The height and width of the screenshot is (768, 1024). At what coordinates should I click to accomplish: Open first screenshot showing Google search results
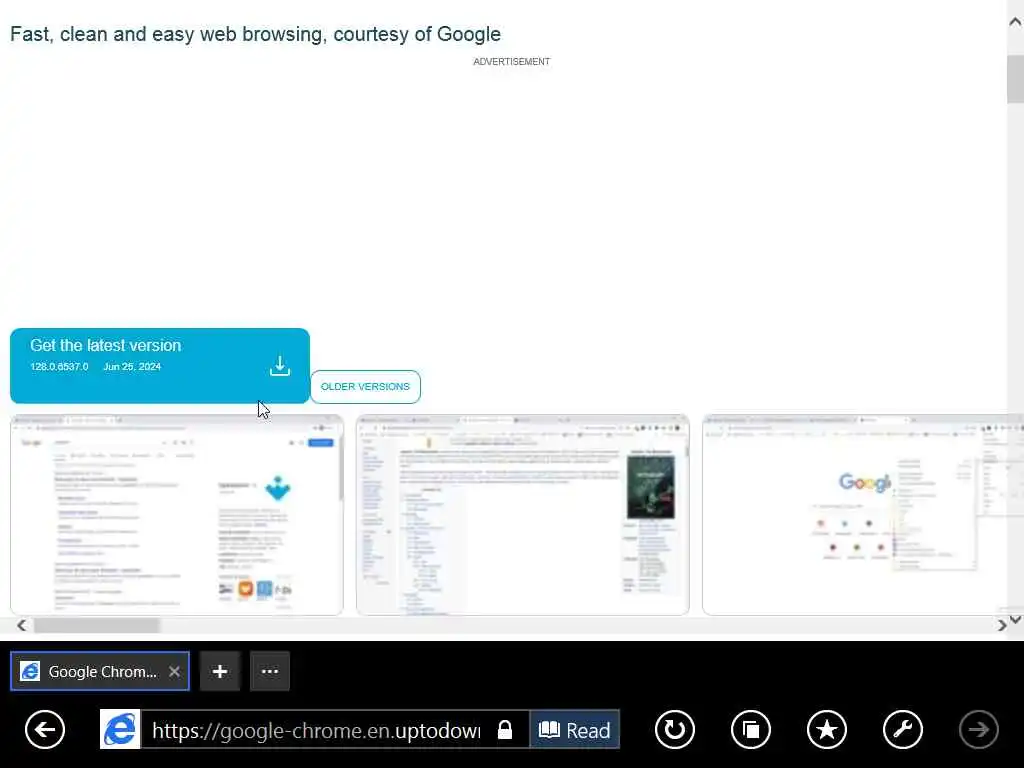pyautogui.click(x=177, y=515)
